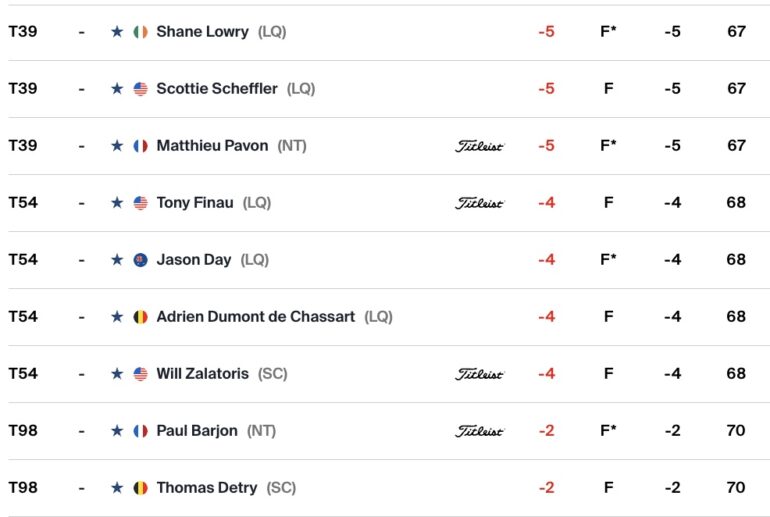Click the red -4 total for Adrien Dumont de Chassart
This screenshot has width=770, height=517.
click(547, 317)
